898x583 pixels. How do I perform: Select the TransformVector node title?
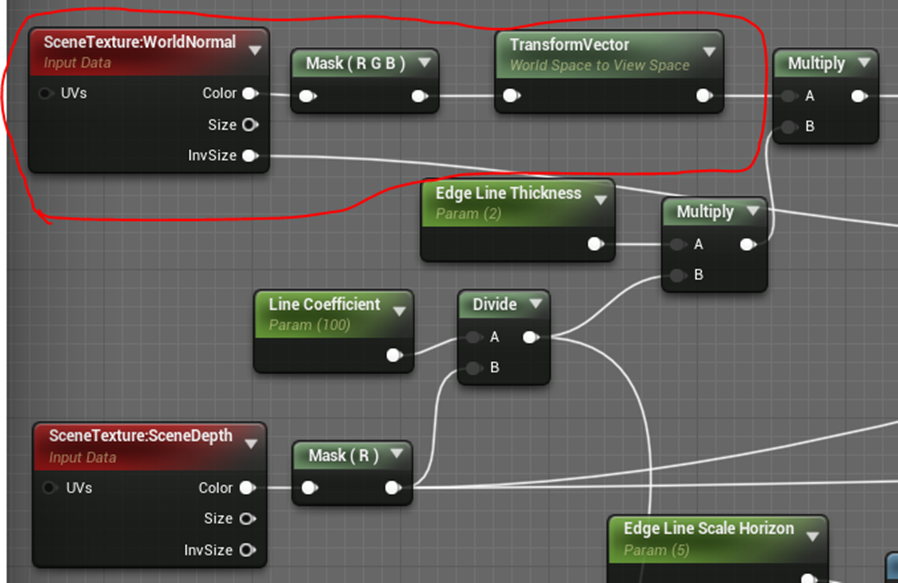coord(569,45)
